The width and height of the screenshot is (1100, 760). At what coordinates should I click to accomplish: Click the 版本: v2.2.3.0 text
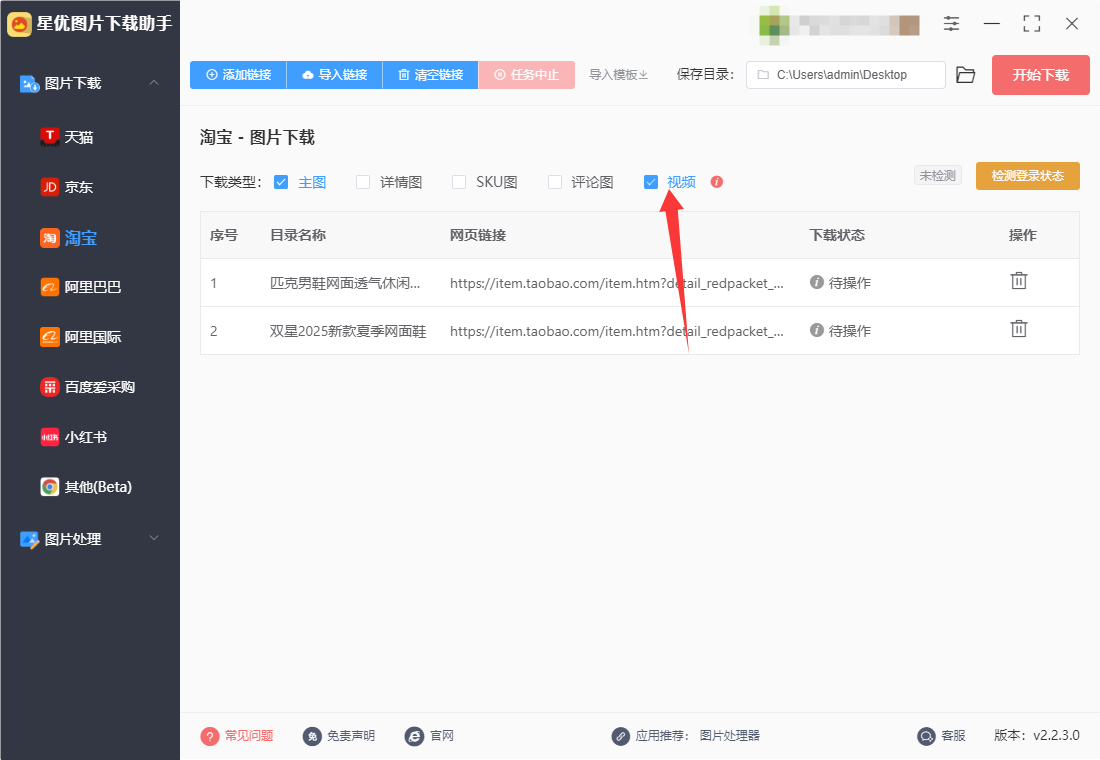tap(1036, 735)
